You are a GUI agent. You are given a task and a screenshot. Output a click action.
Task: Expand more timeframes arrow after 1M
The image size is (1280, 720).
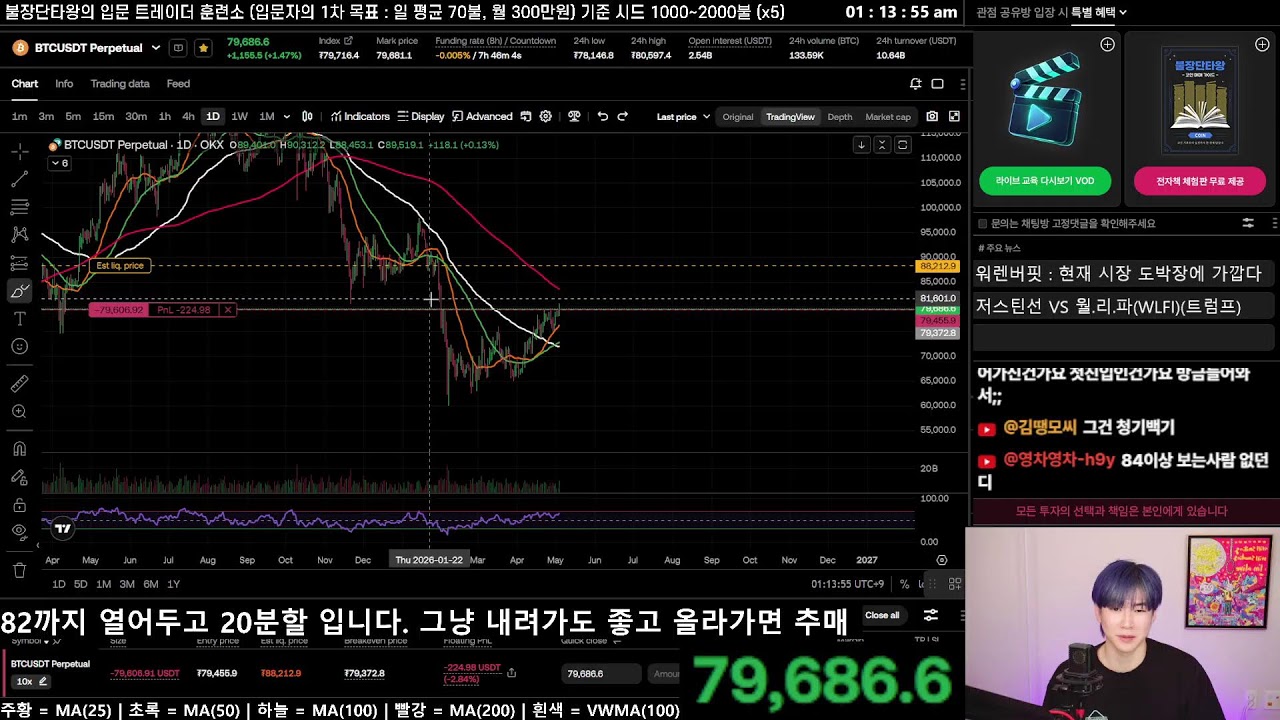[287, 117]
